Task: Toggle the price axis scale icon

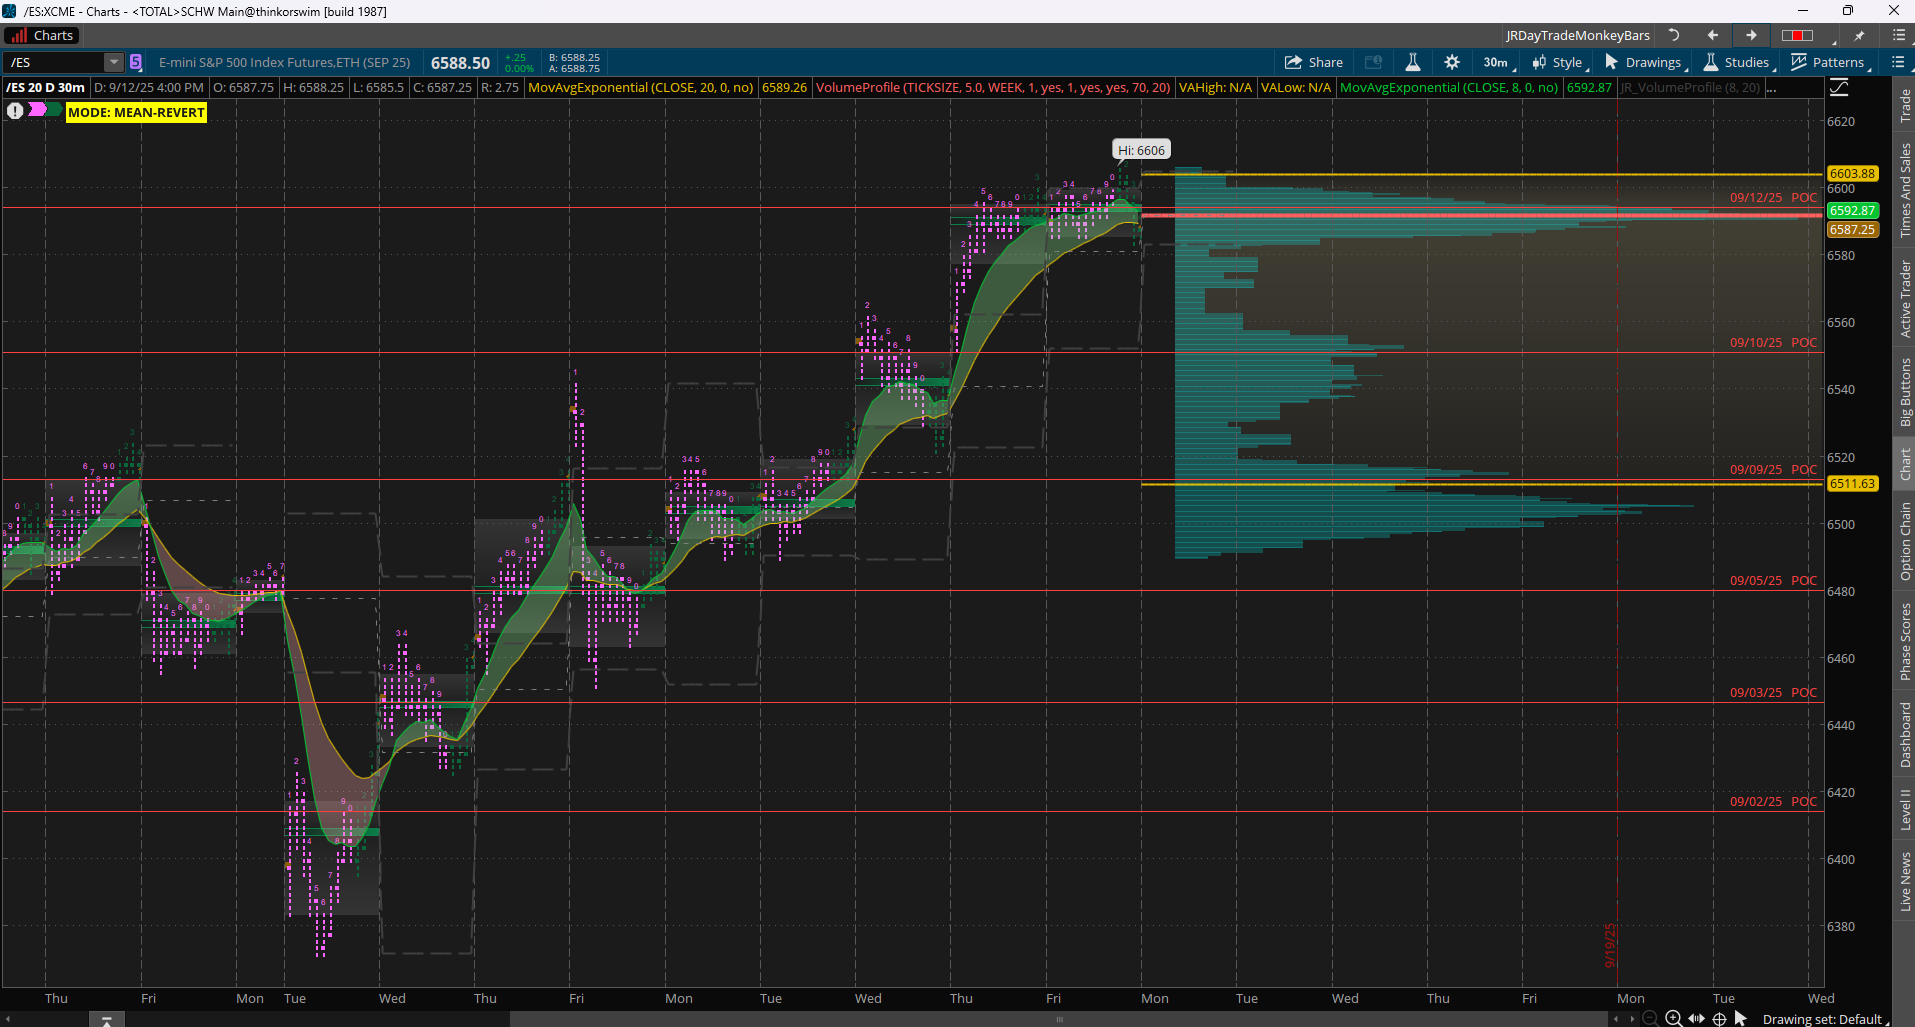Action: tap(1839, 88)
